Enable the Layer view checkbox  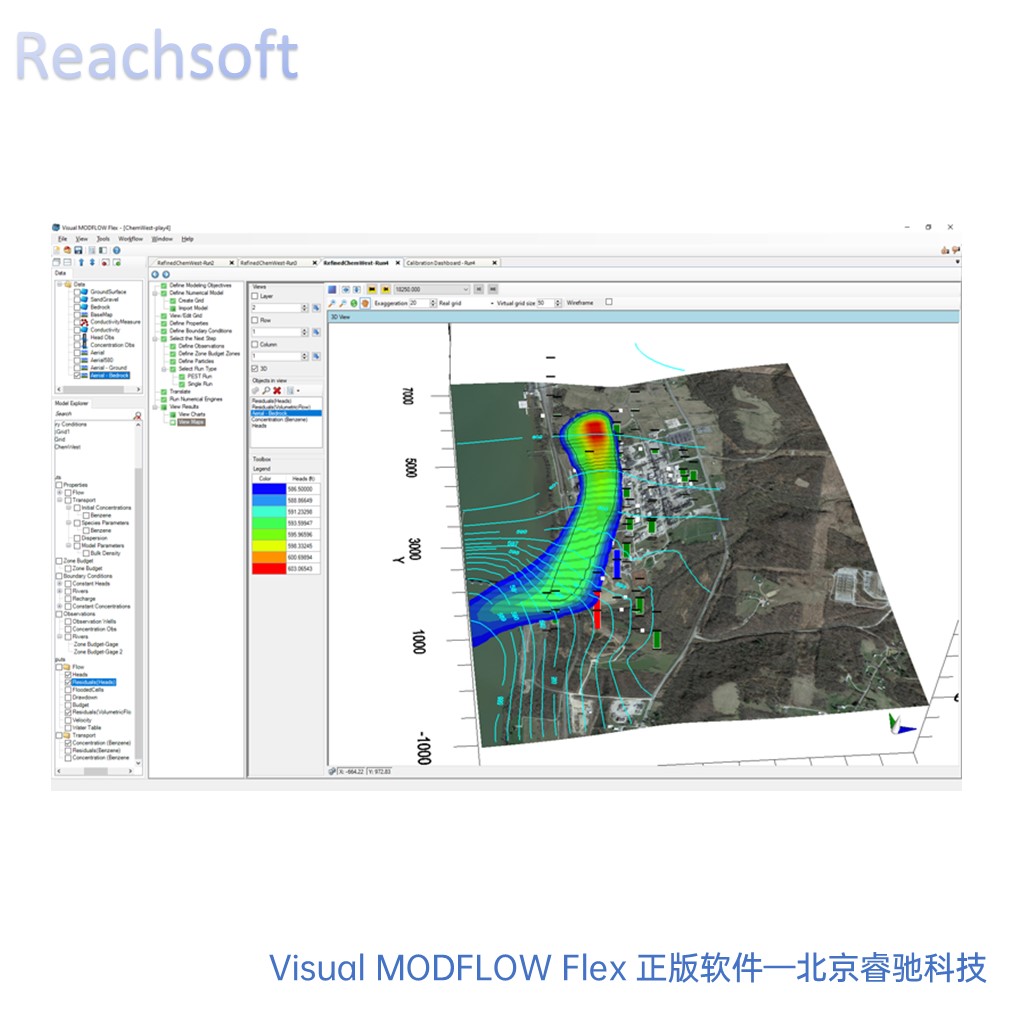click(255, 296)
